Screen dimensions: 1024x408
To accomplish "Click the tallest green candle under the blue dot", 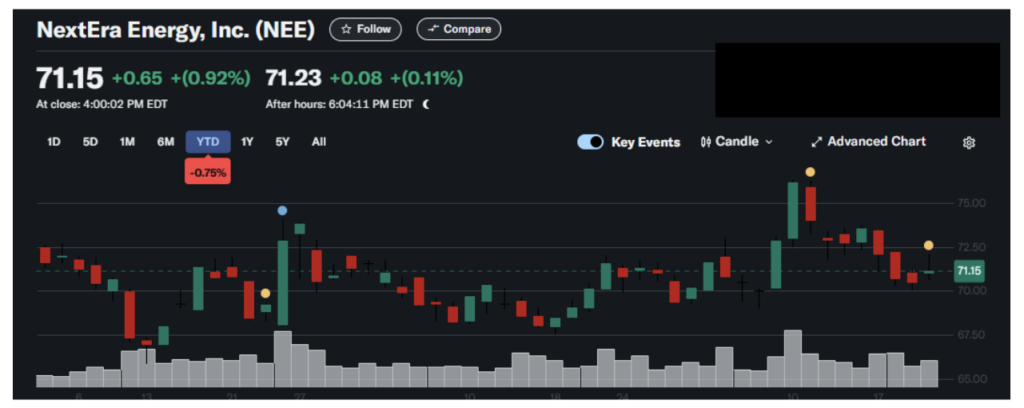I will 283,283.
